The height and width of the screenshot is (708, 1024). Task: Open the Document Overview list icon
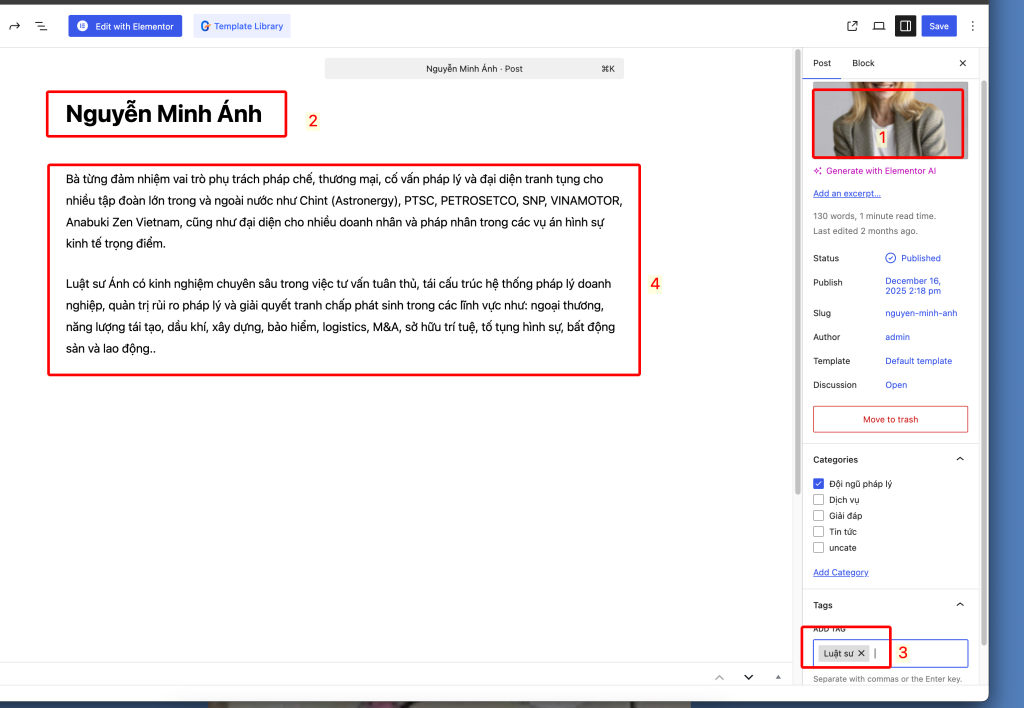click(x=41, y=26)
